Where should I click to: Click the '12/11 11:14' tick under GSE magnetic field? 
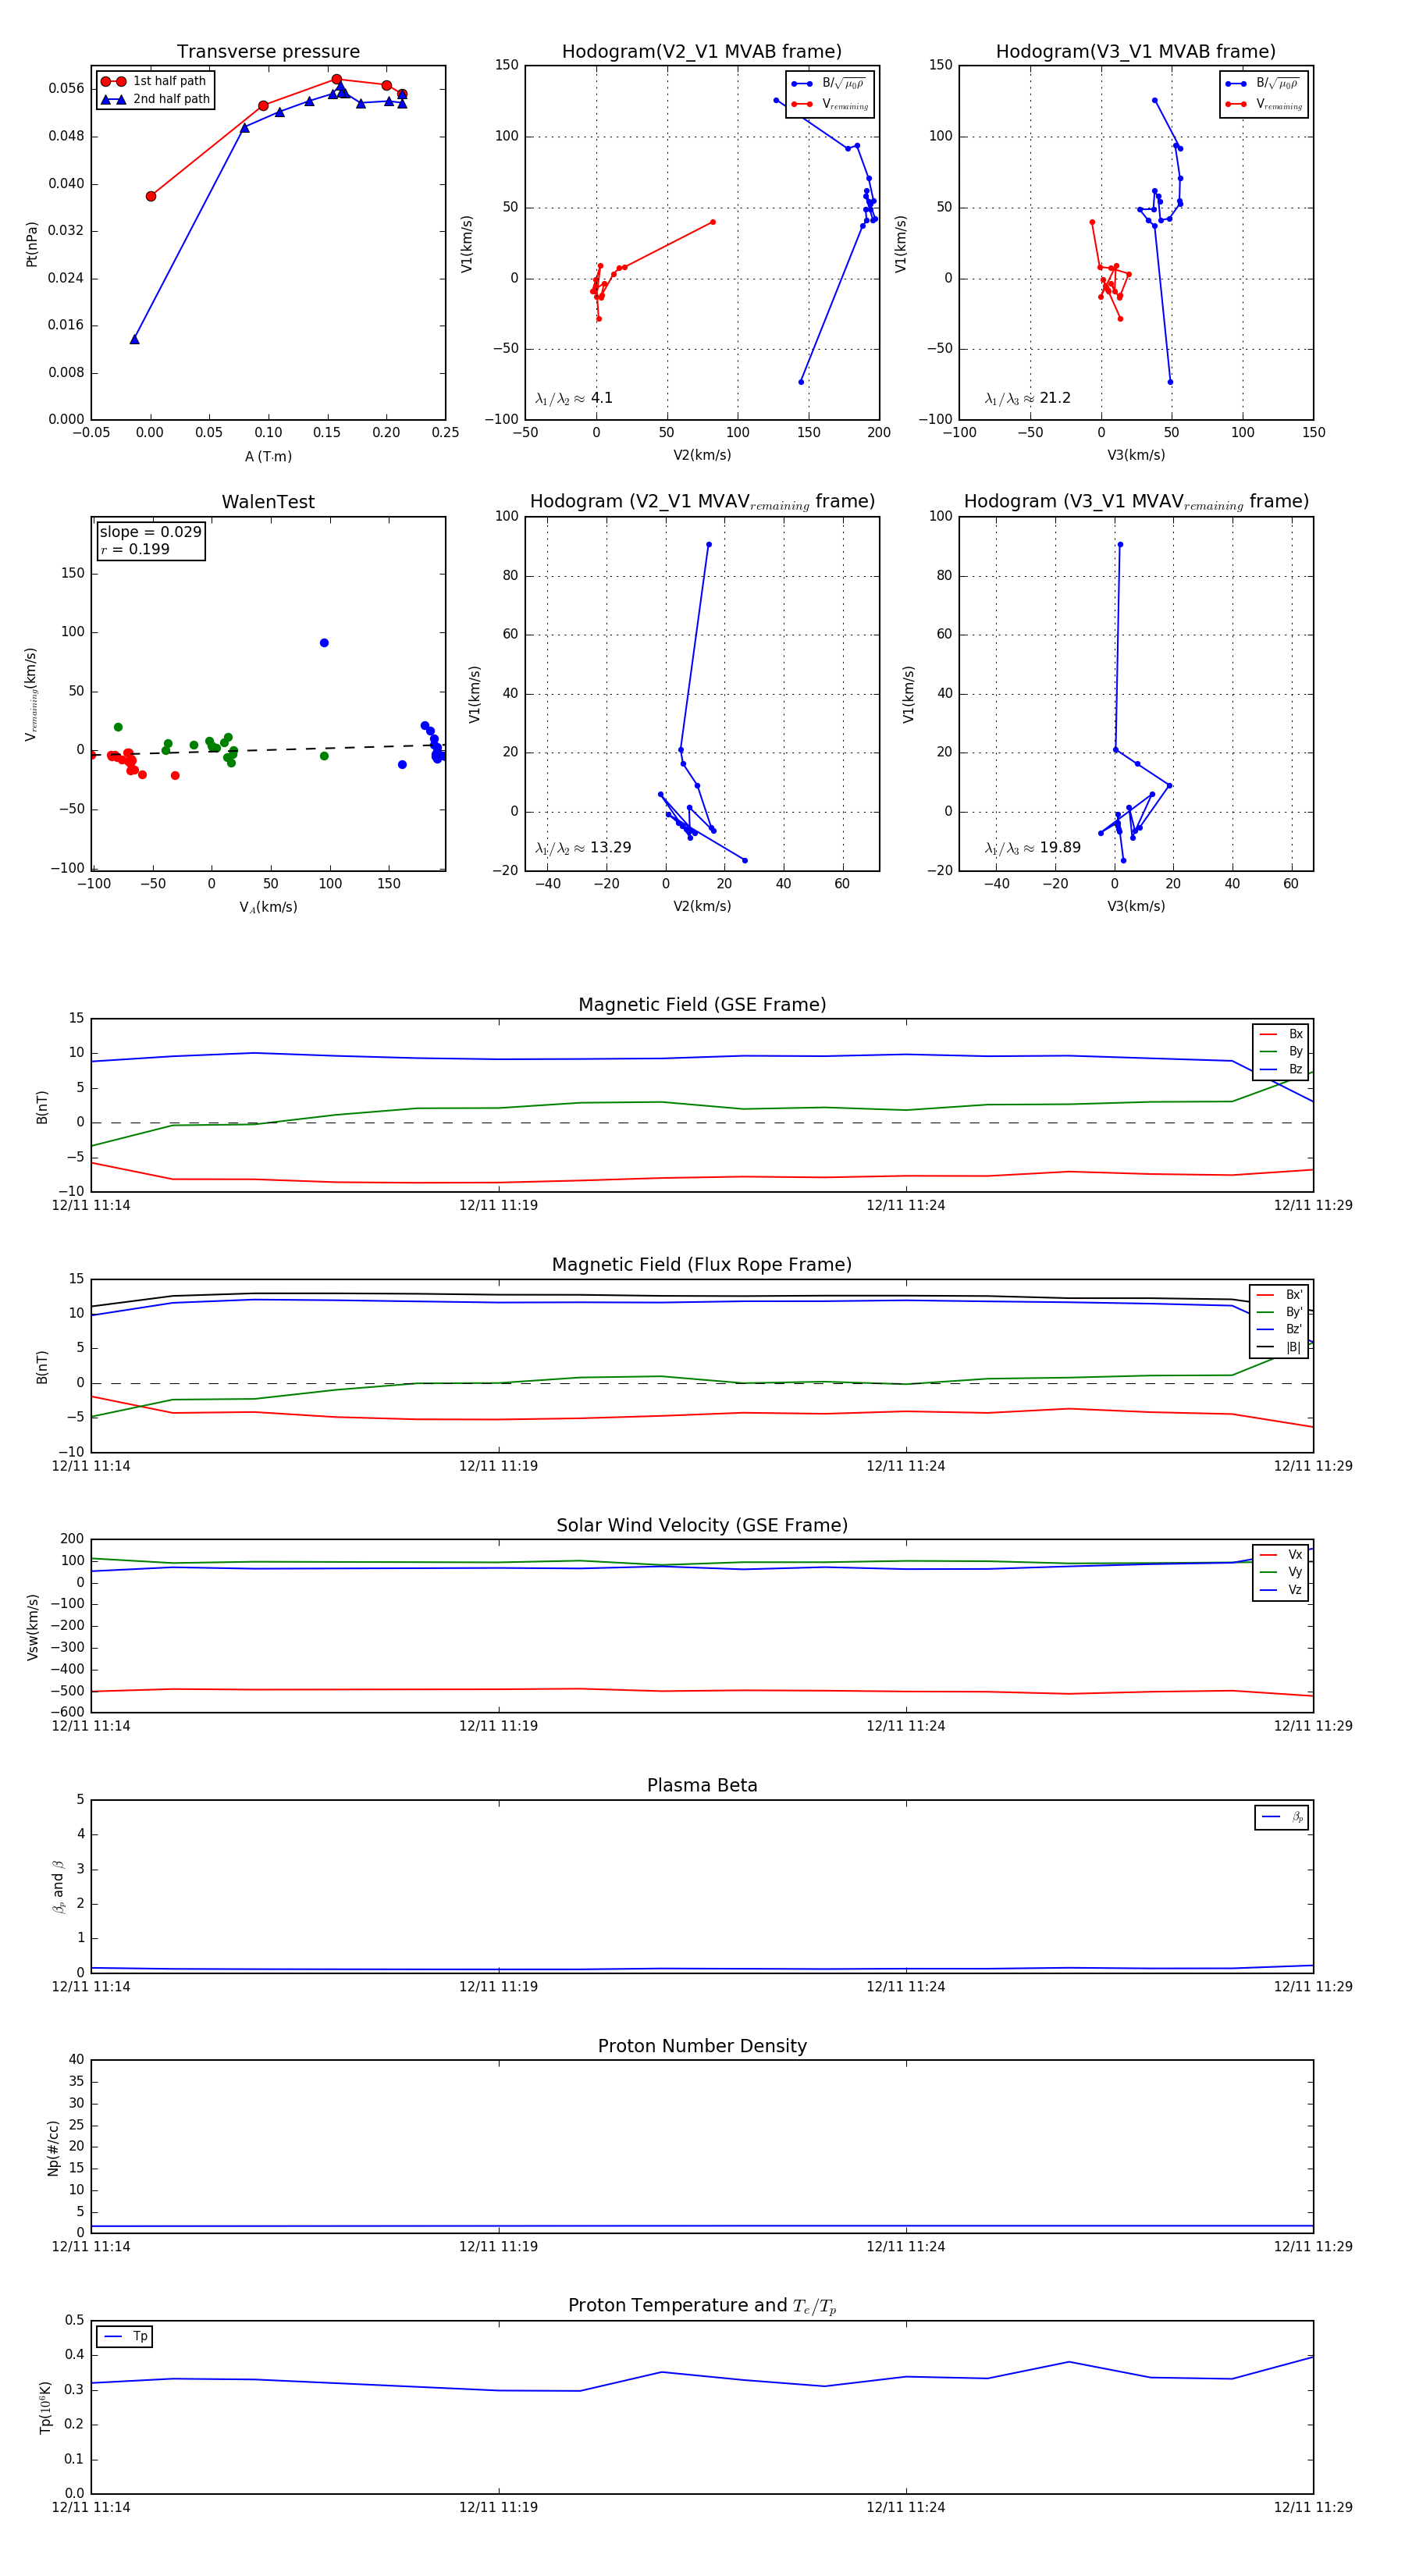pos(91,1206)
